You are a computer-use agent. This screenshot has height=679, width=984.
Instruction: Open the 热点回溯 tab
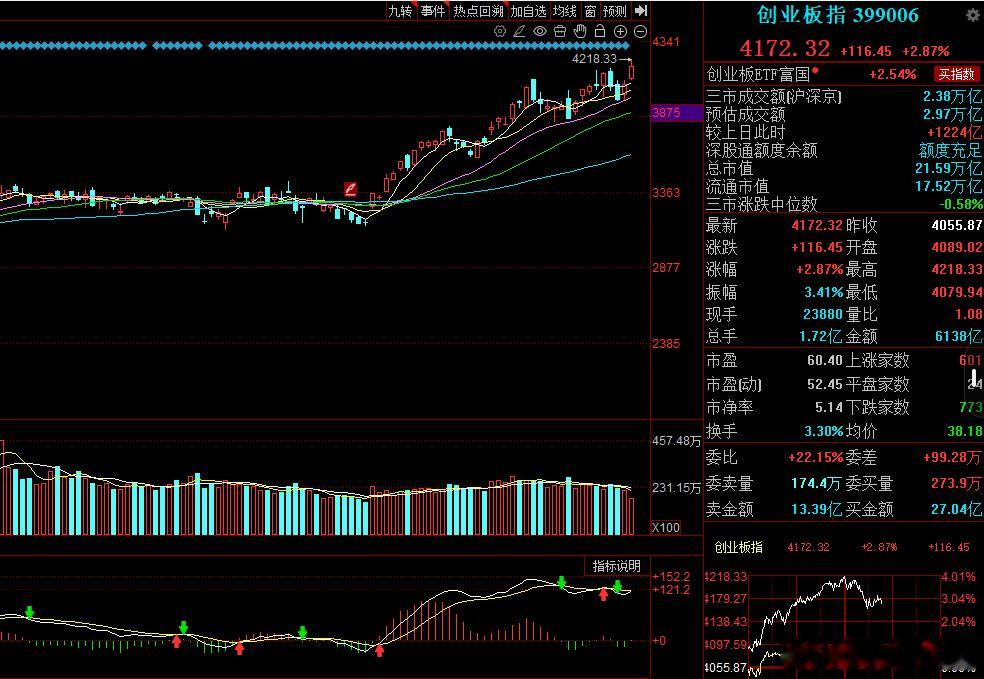click(478, 11)
